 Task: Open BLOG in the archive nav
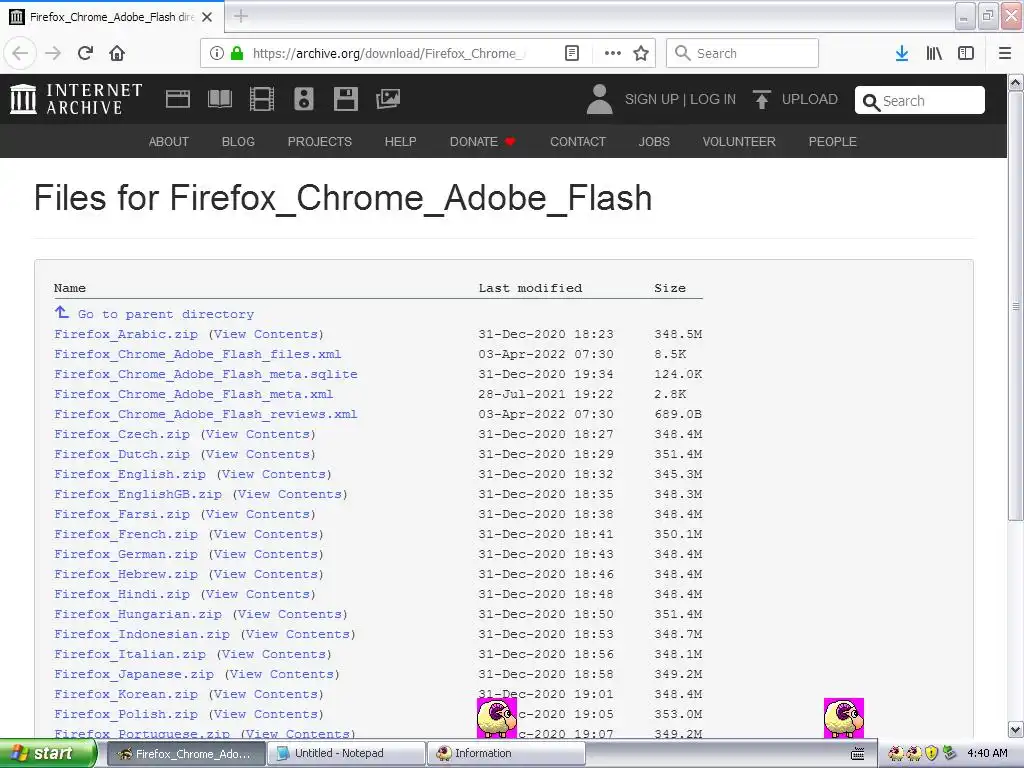pos(238,142)
